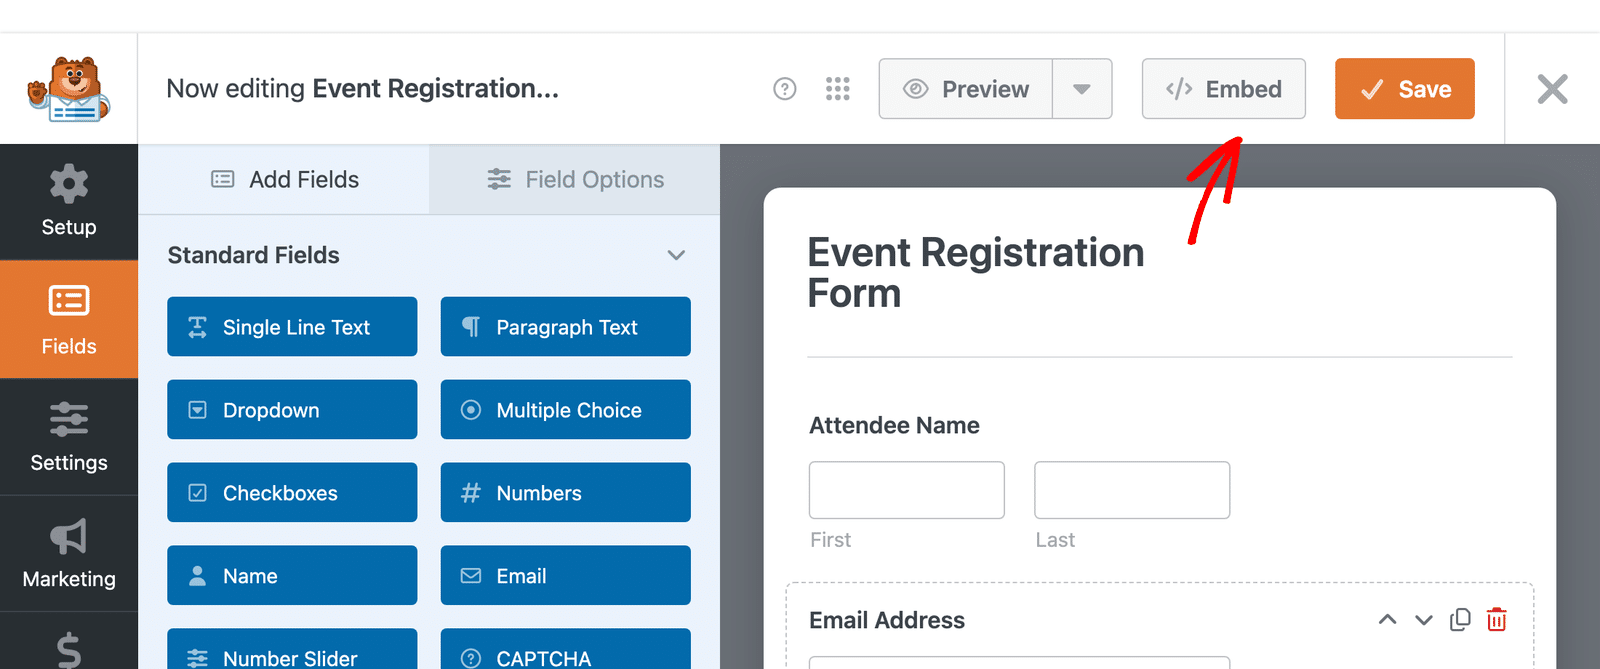Add a Name field

click(292, 576)
